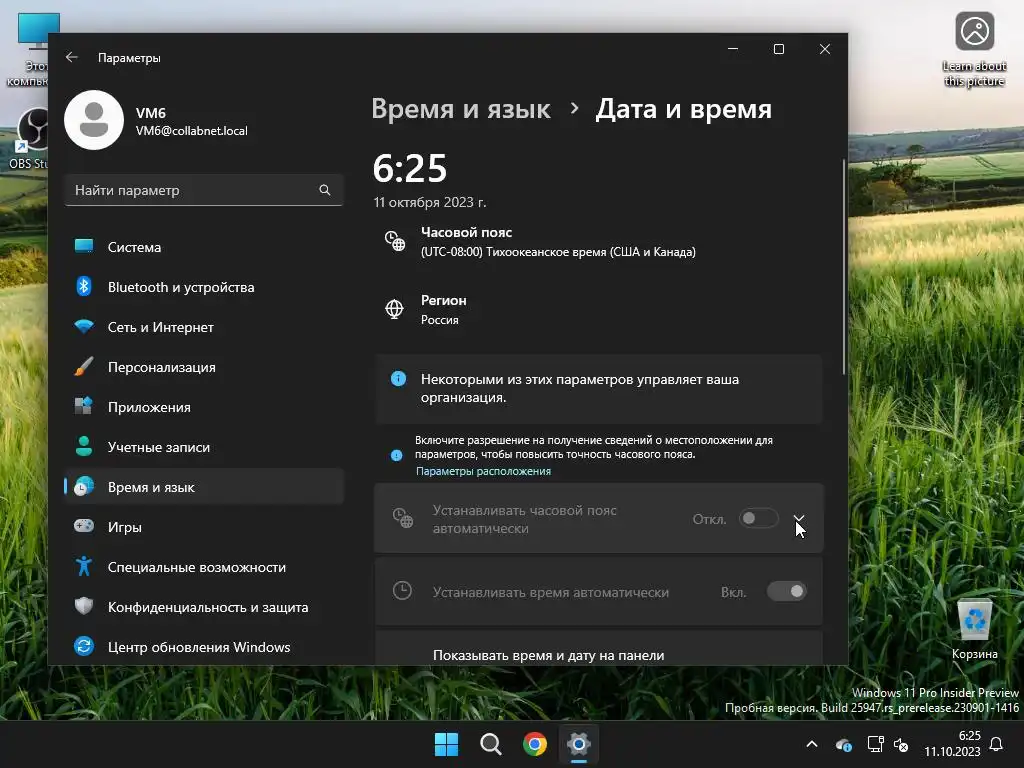Click the OneDrive cloud tray icon
Image resolution: width=1024 pixels, height=768 pixels.
(x=844, y=744)
